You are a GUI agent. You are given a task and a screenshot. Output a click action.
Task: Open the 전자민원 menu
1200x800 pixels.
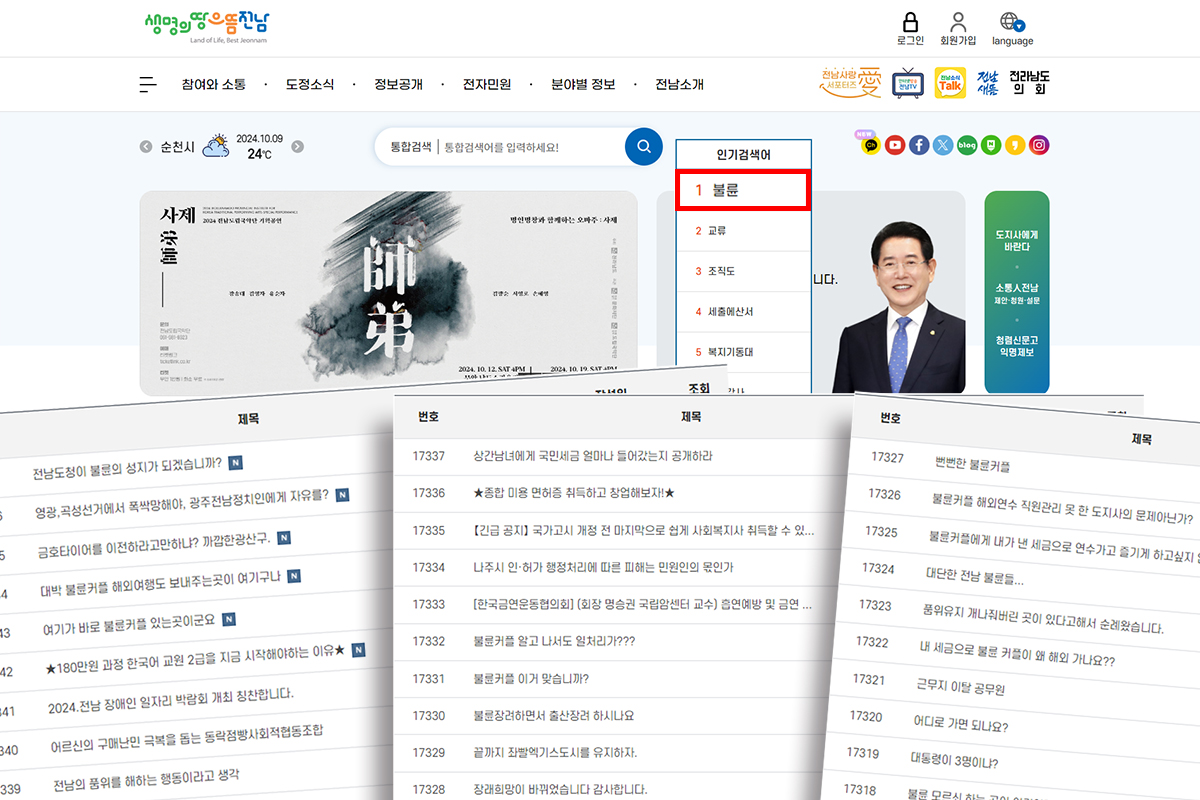pos(487,85)
